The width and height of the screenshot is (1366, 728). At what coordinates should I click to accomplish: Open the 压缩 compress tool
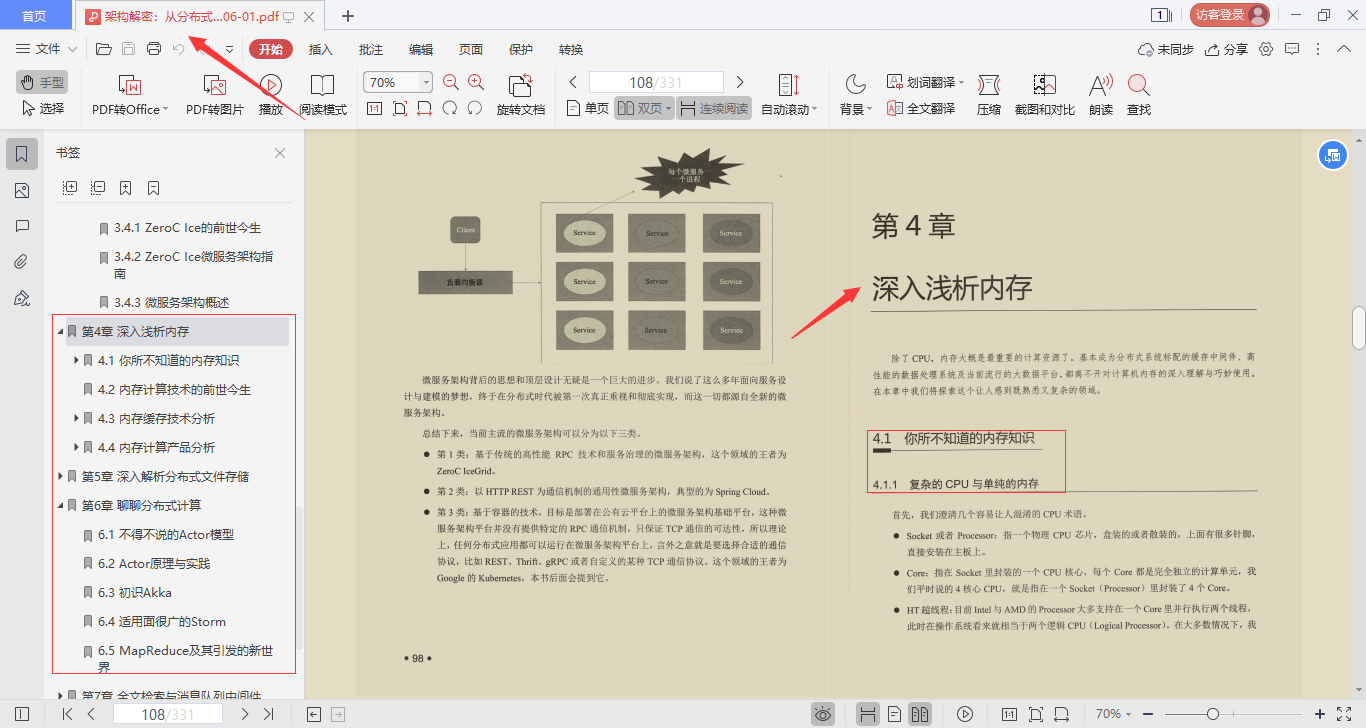(989, 95)
